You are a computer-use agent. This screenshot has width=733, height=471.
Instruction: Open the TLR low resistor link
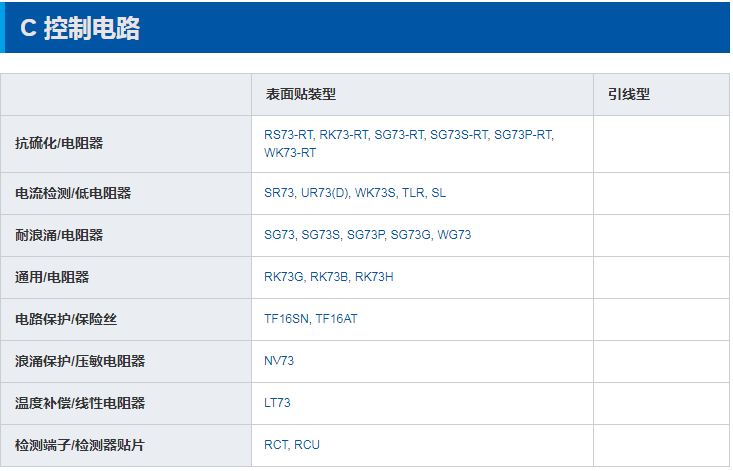tap(413, 193)
